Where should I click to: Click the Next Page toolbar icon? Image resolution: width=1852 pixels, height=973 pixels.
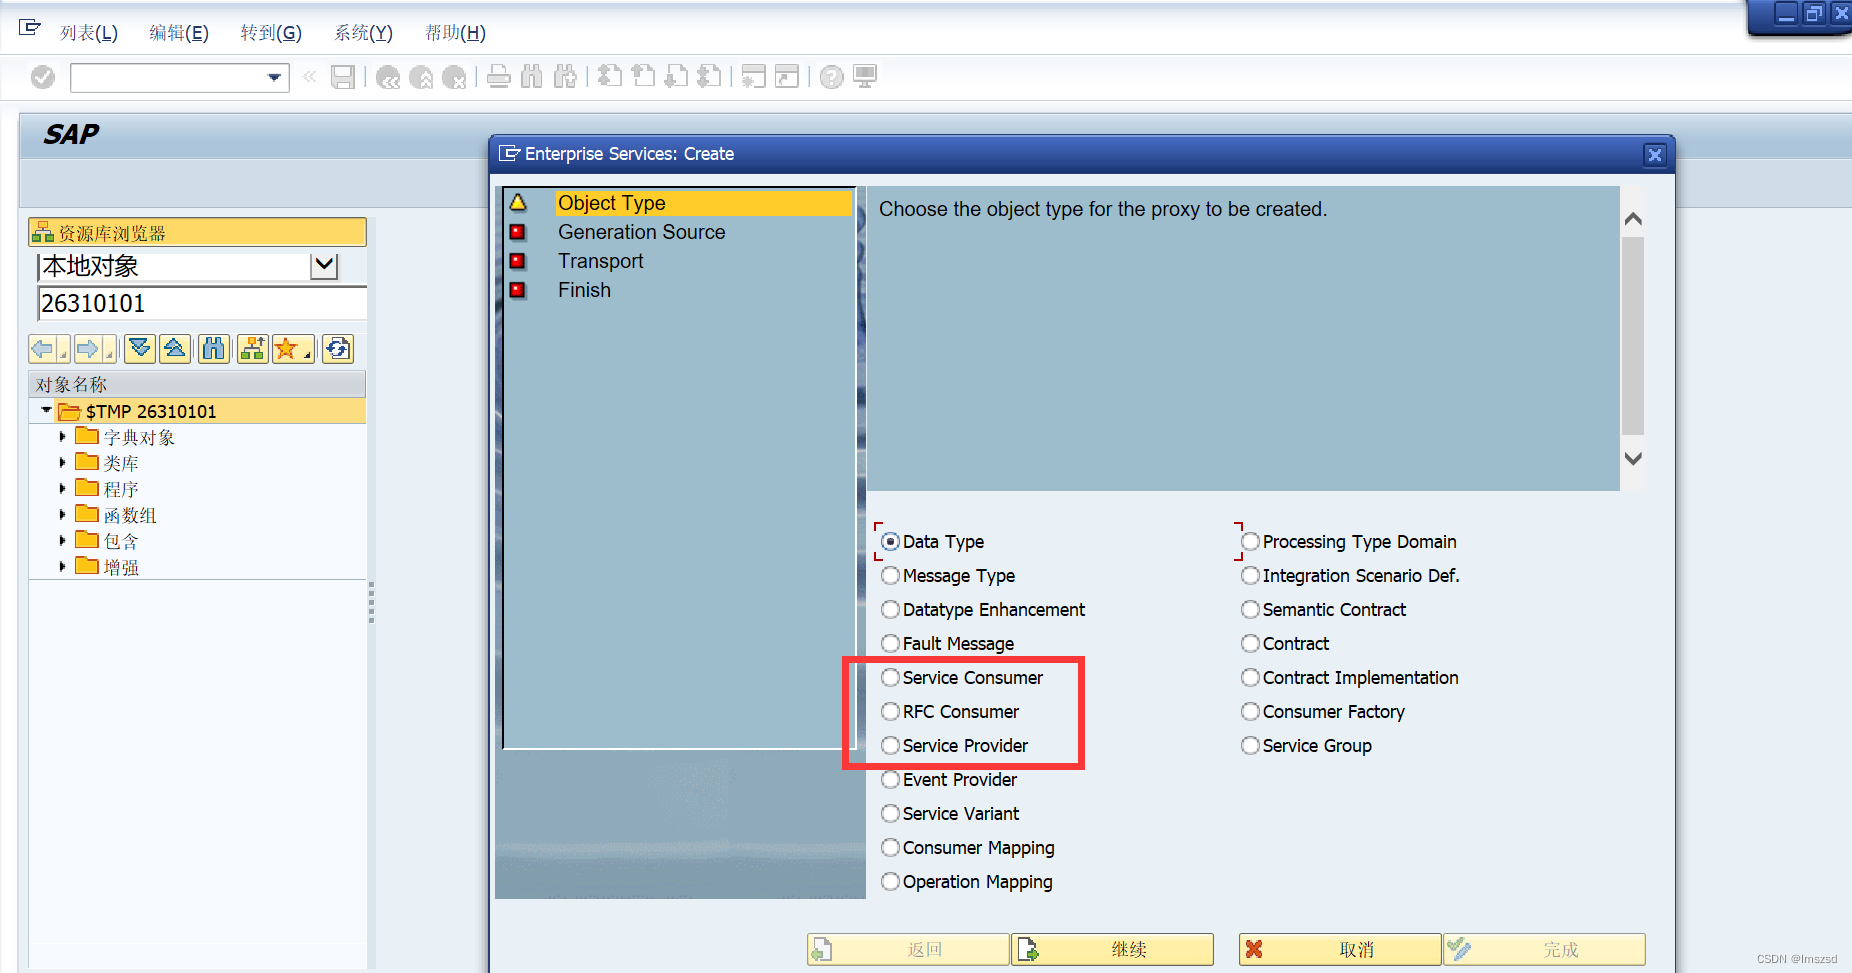point(677,77)
